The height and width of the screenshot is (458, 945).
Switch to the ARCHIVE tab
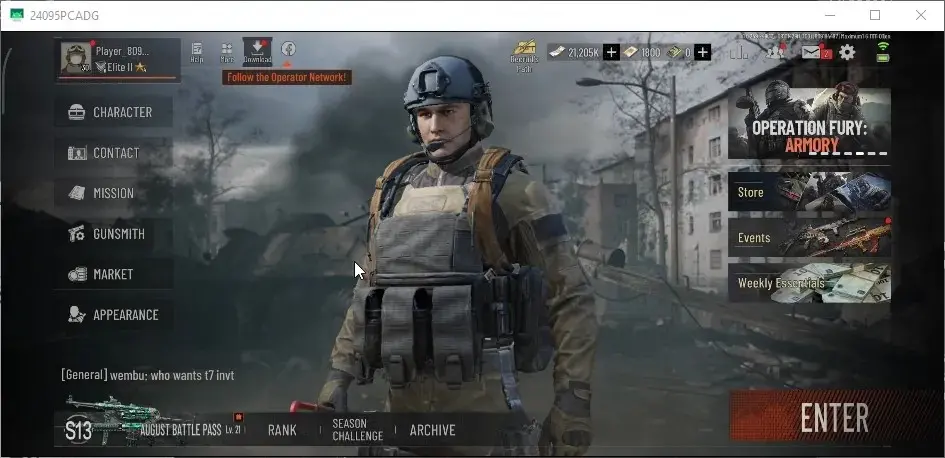432,430
